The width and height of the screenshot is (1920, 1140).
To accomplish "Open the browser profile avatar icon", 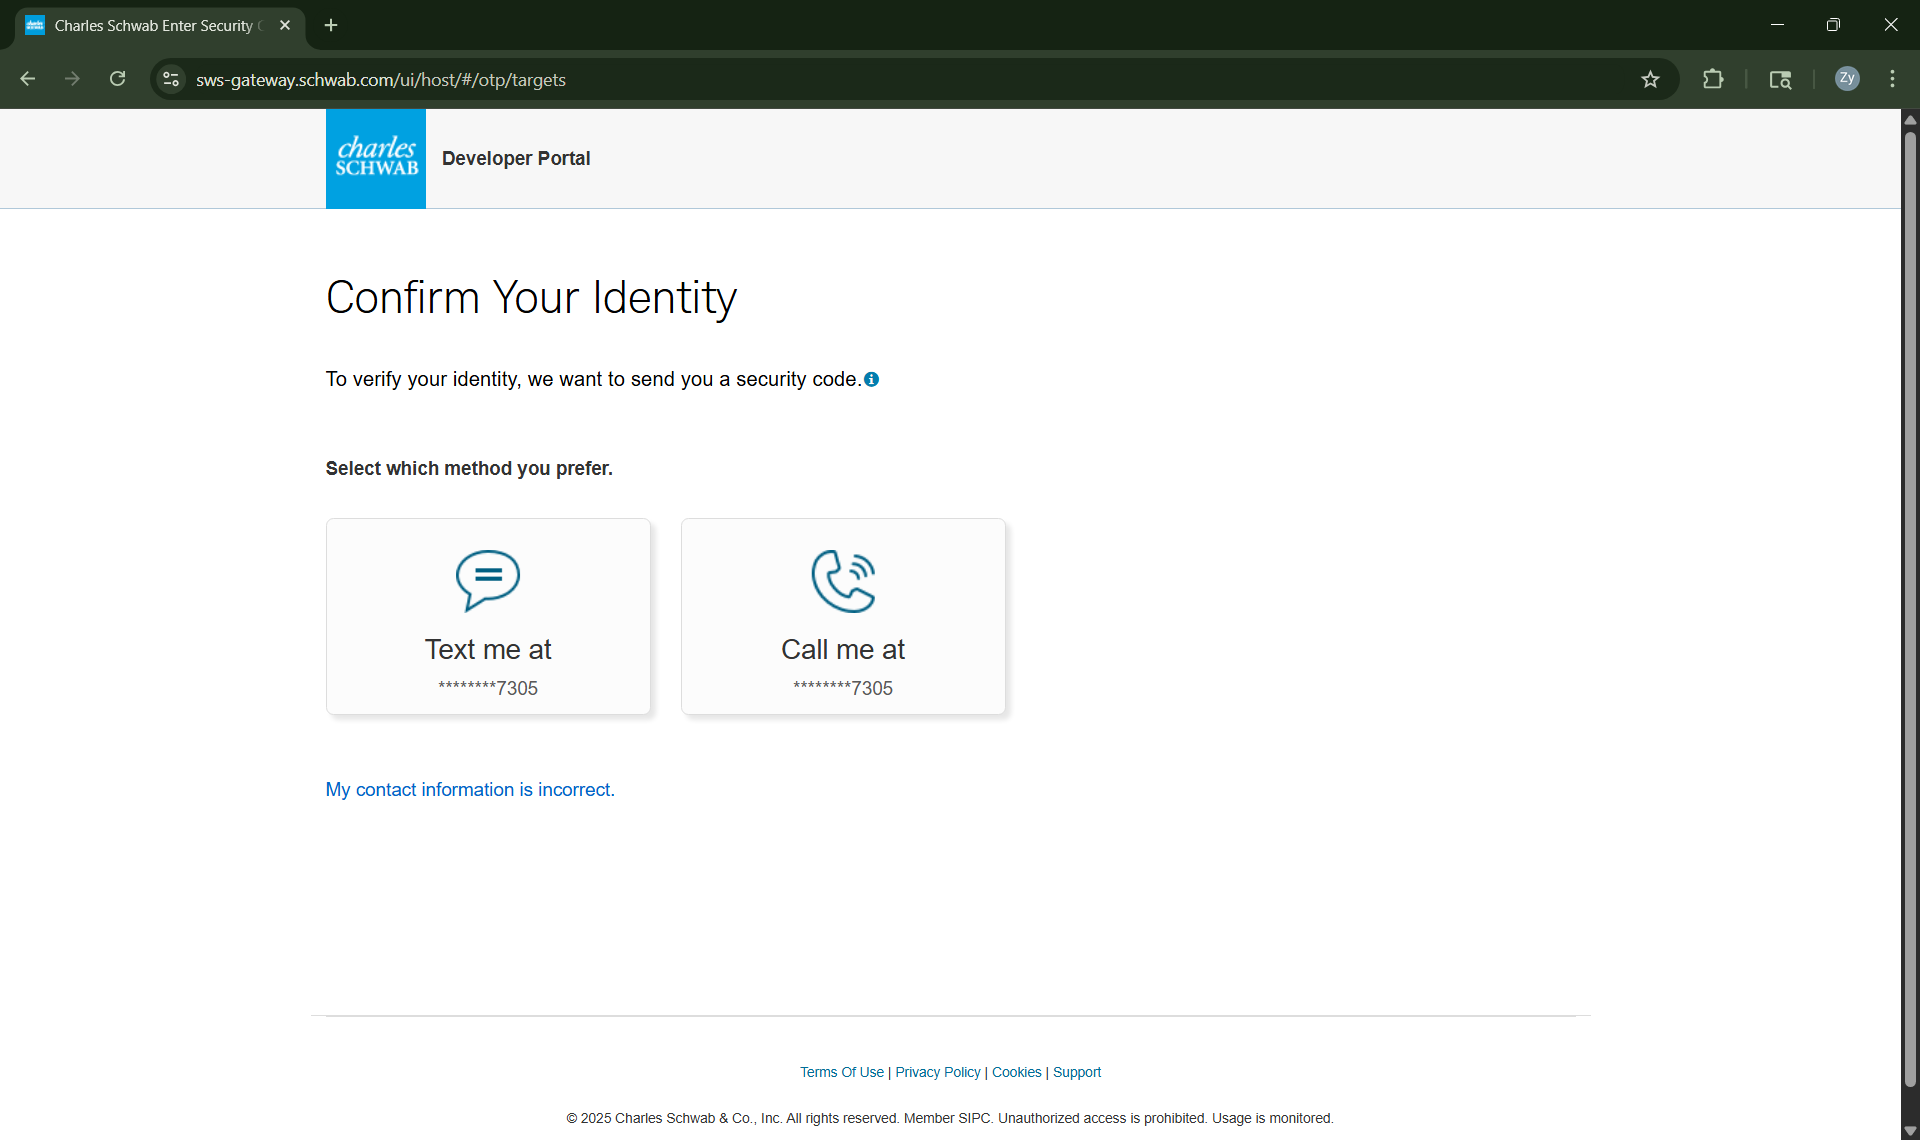I will (1847, 79).
